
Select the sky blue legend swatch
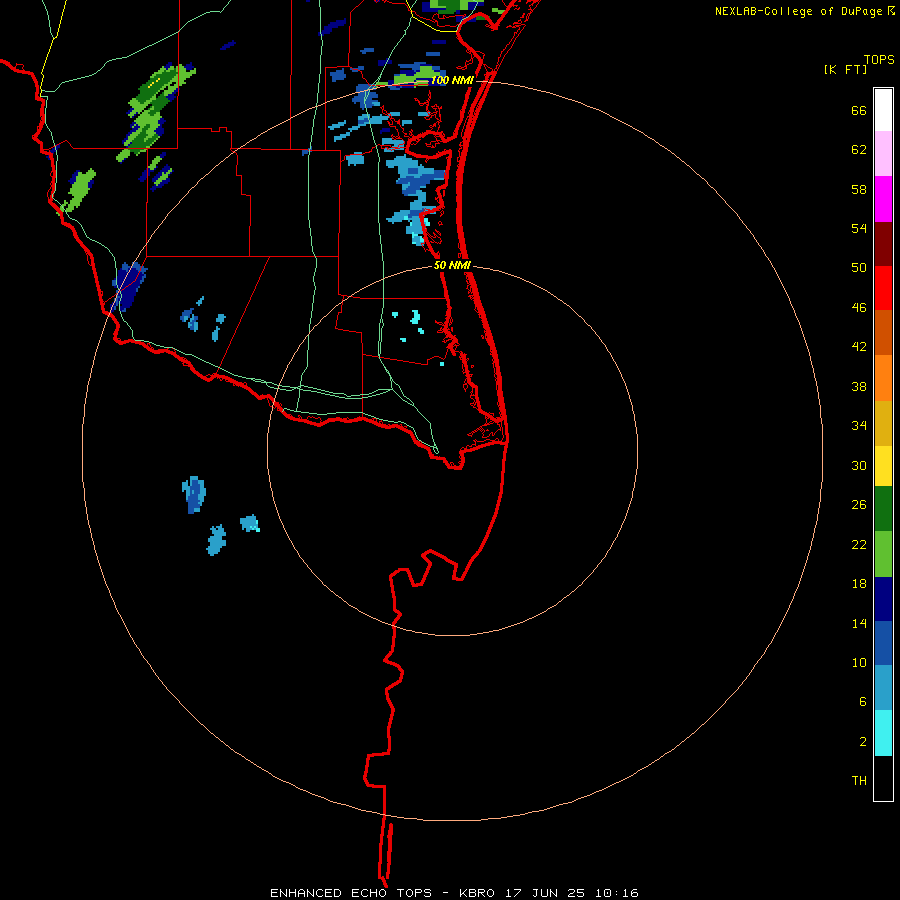883,688
